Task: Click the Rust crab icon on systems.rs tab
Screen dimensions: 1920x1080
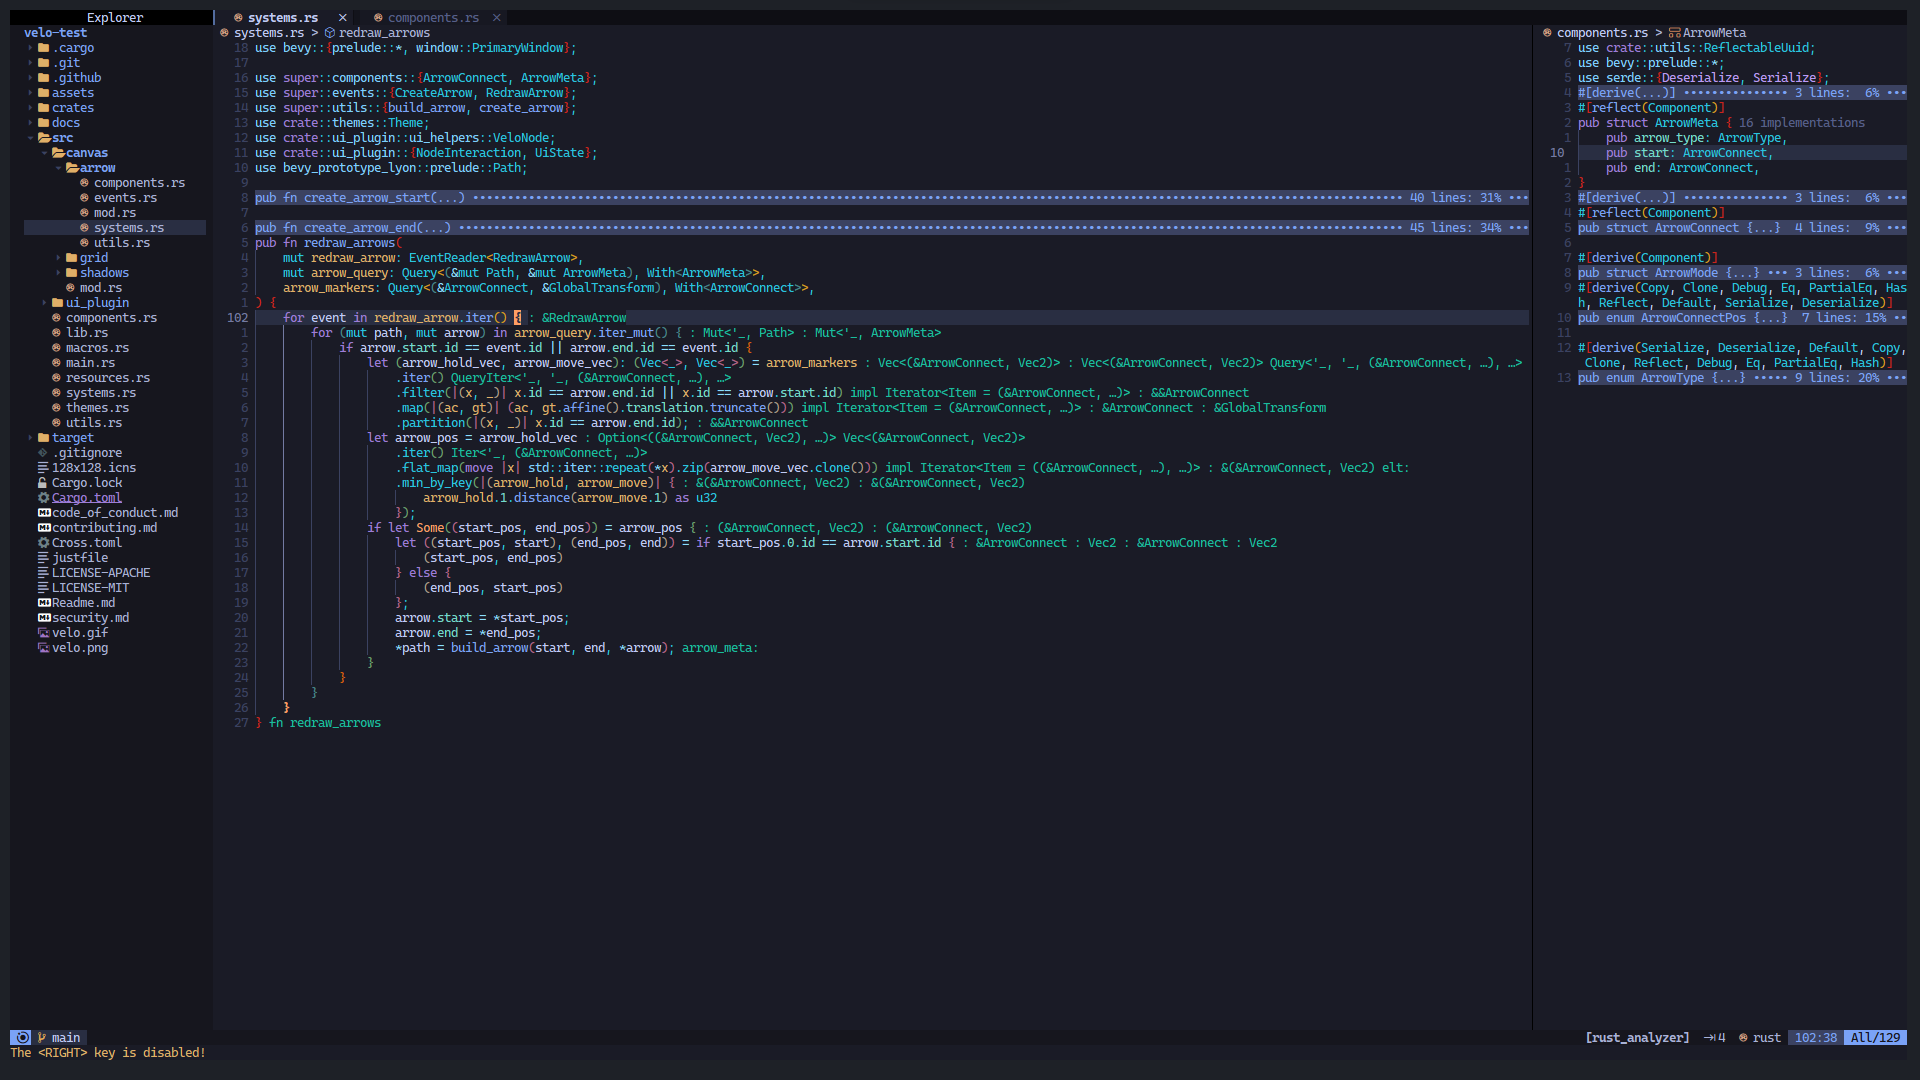Action: [x=236, y=17]
